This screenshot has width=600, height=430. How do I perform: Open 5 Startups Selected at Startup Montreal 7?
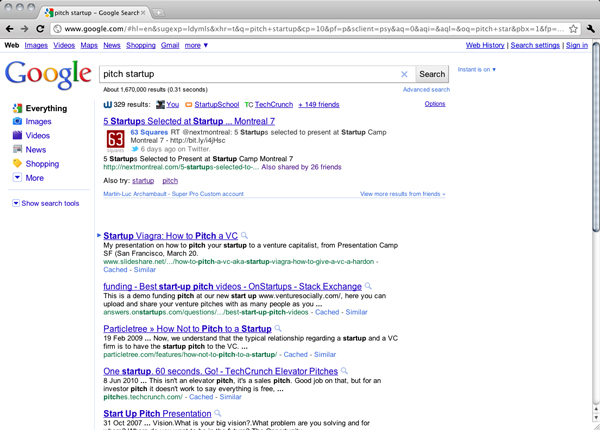(189, 121)
